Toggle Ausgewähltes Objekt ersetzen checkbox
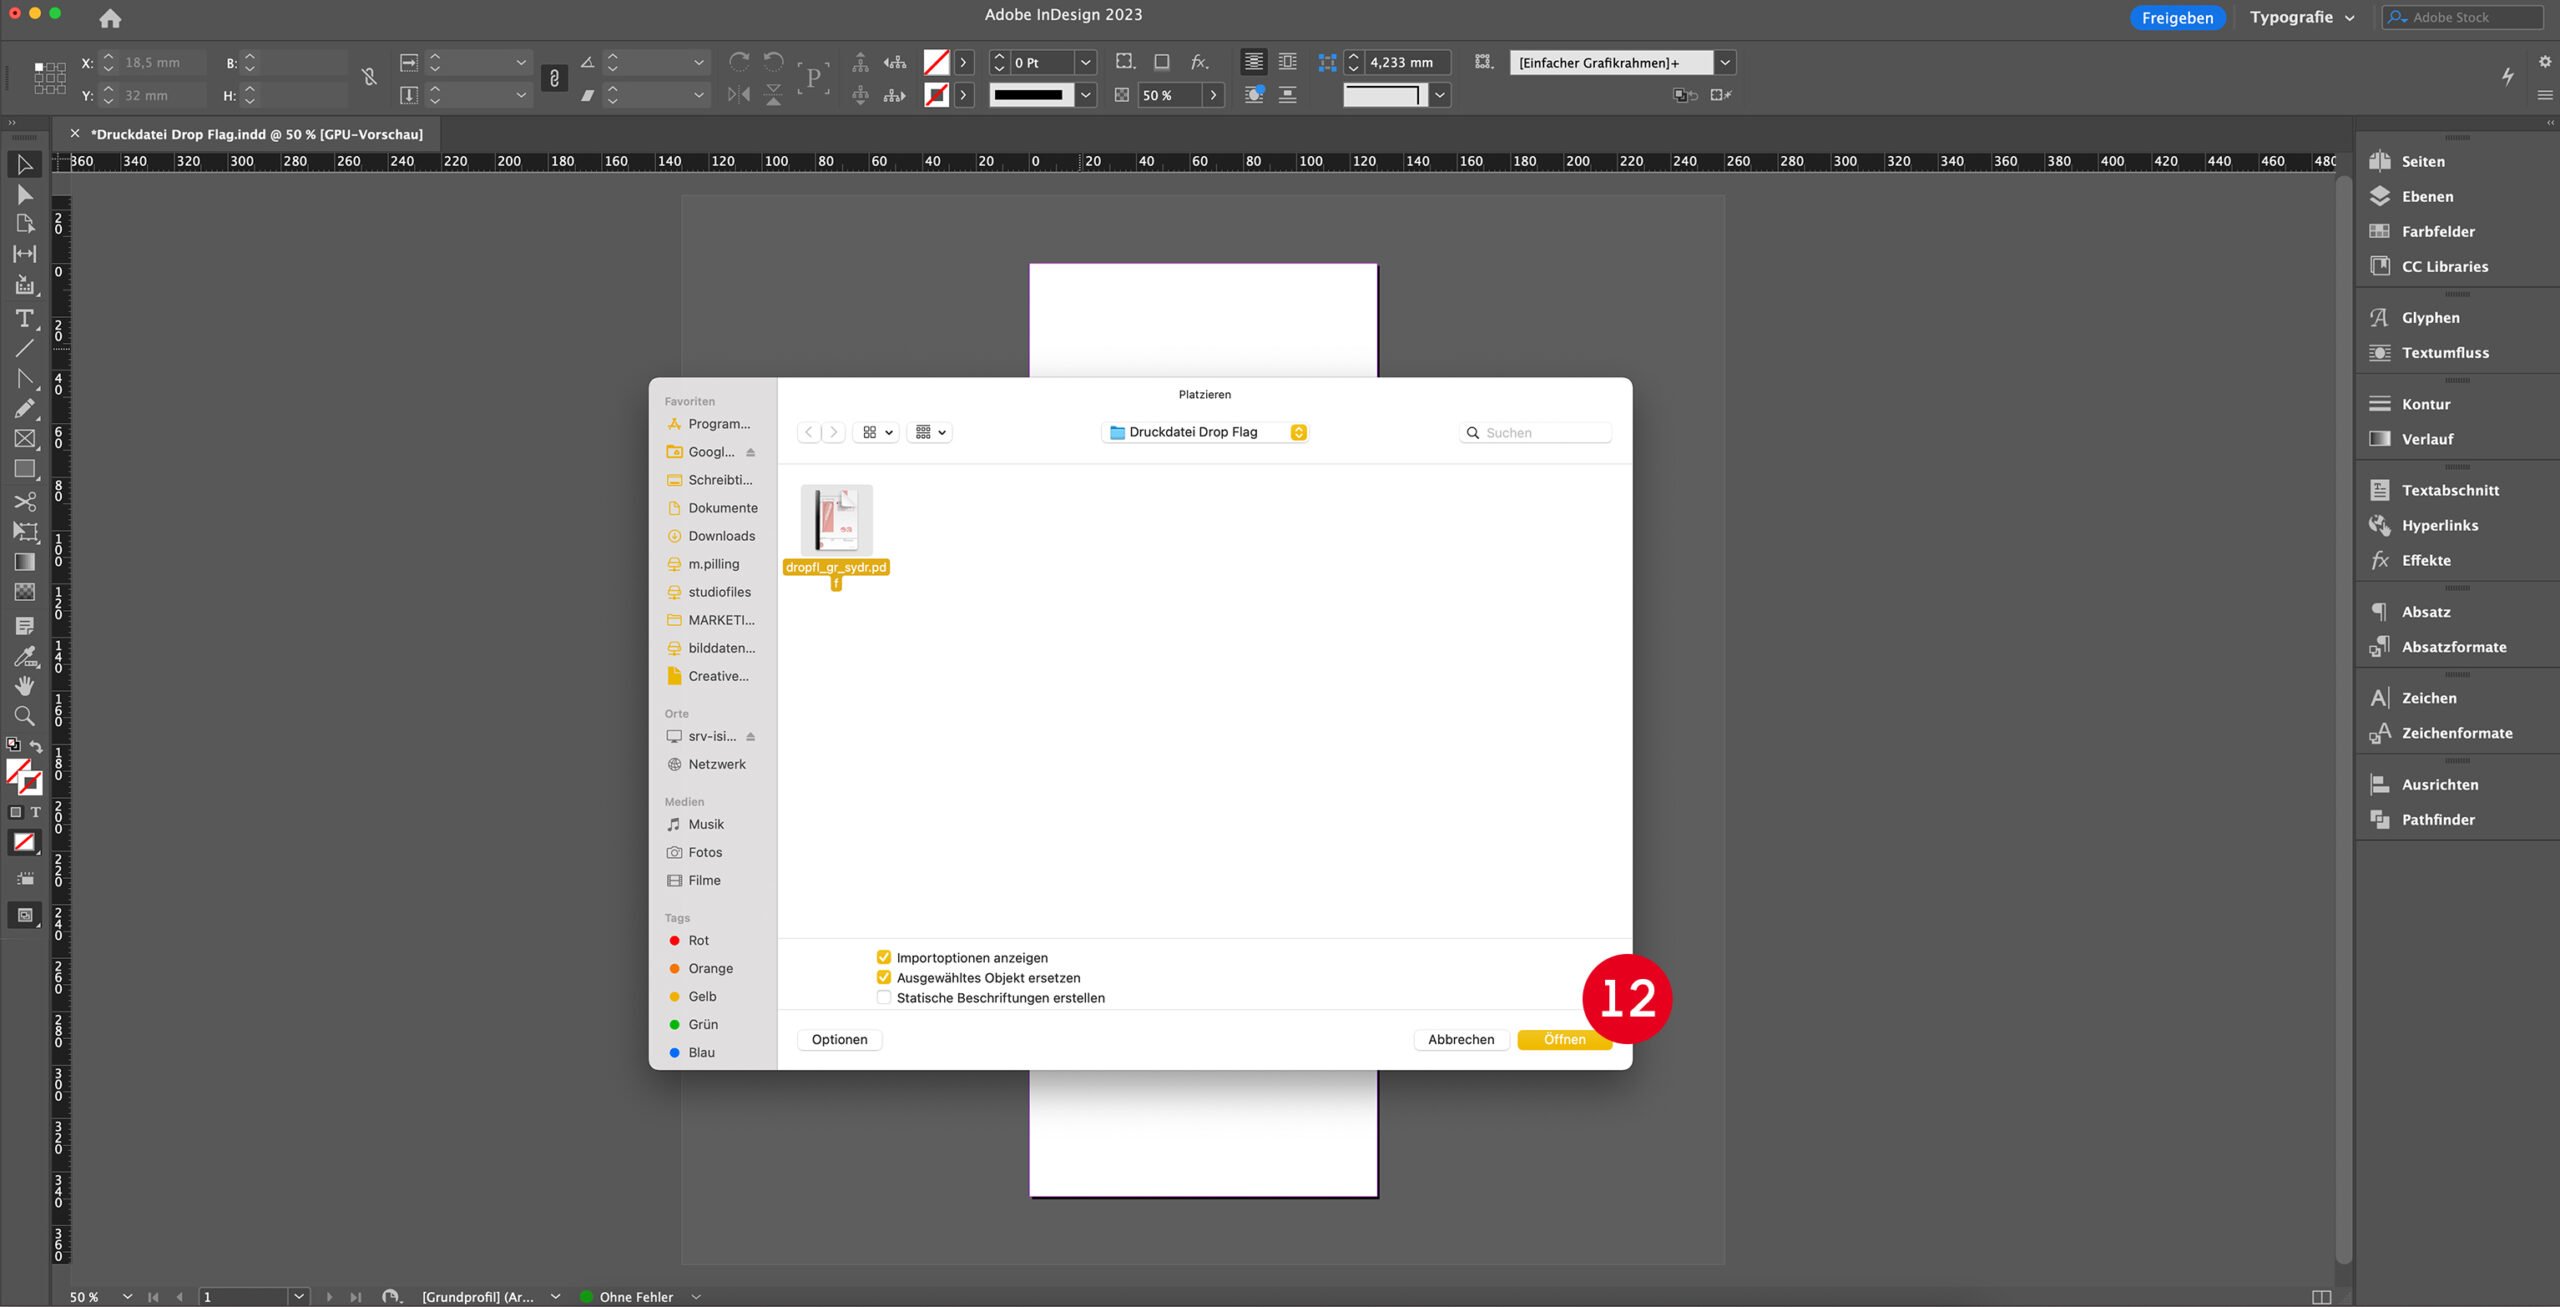This screenshot has height=1307, width=2560. tap(883, 977)
